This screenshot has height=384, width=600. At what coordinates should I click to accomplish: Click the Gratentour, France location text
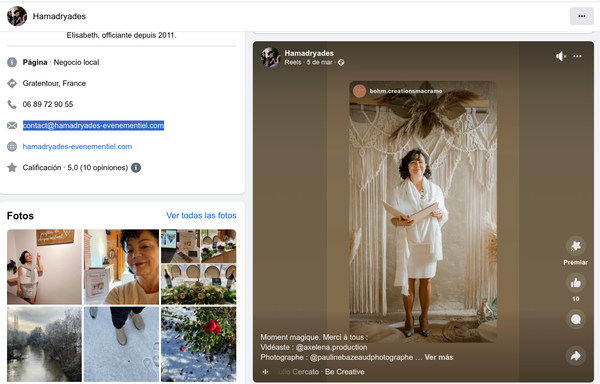(54, 83)
